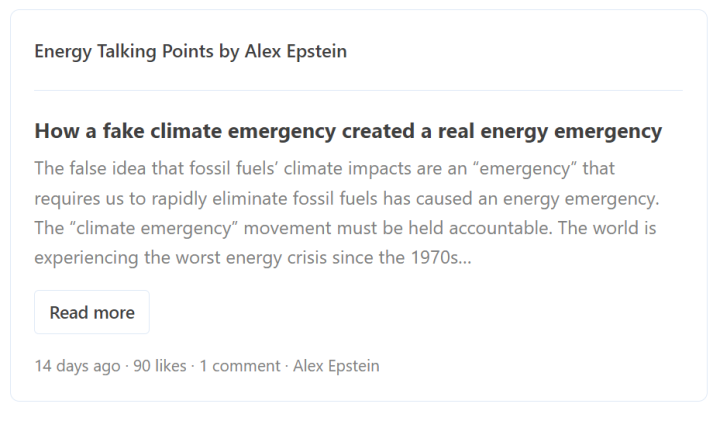This screenshot has height=421, width=720.
Task: Click the '90 likes' count
Action: tap(160, 366)
